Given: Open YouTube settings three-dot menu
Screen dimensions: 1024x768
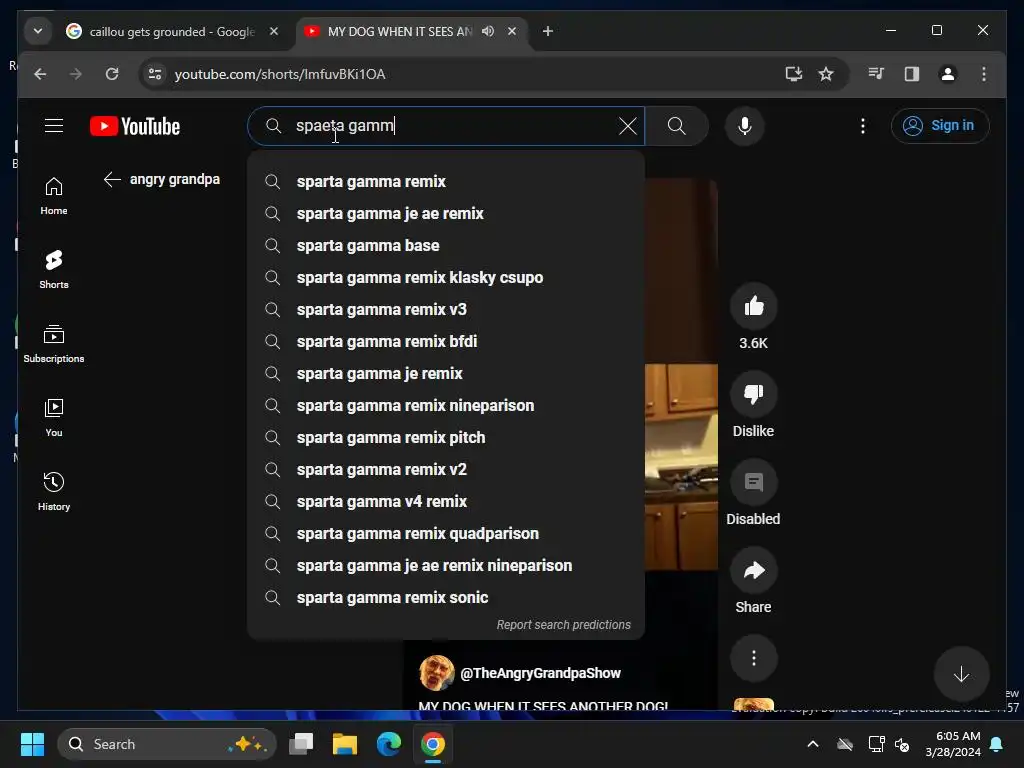Looking at the screenshot, I should (x=863, y=126).
